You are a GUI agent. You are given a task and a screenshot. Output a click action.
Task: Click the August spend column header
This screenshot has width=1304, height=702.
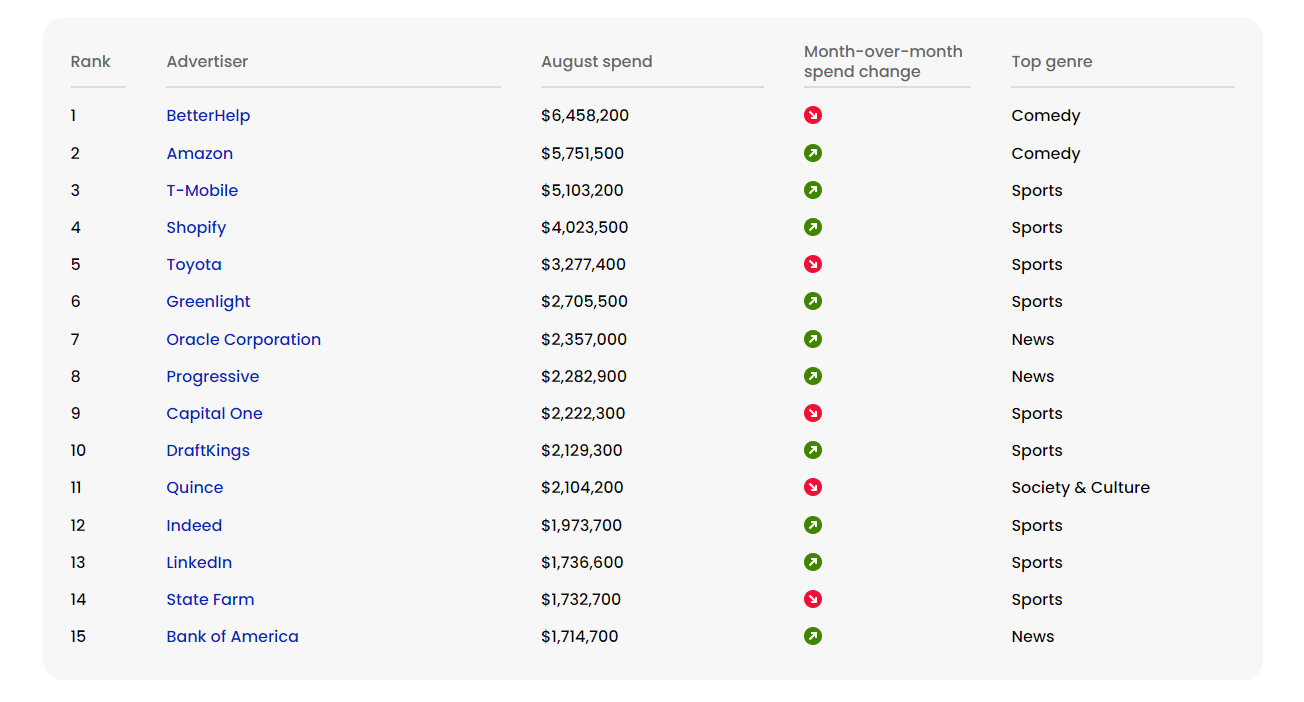click(x=597, y=62)
